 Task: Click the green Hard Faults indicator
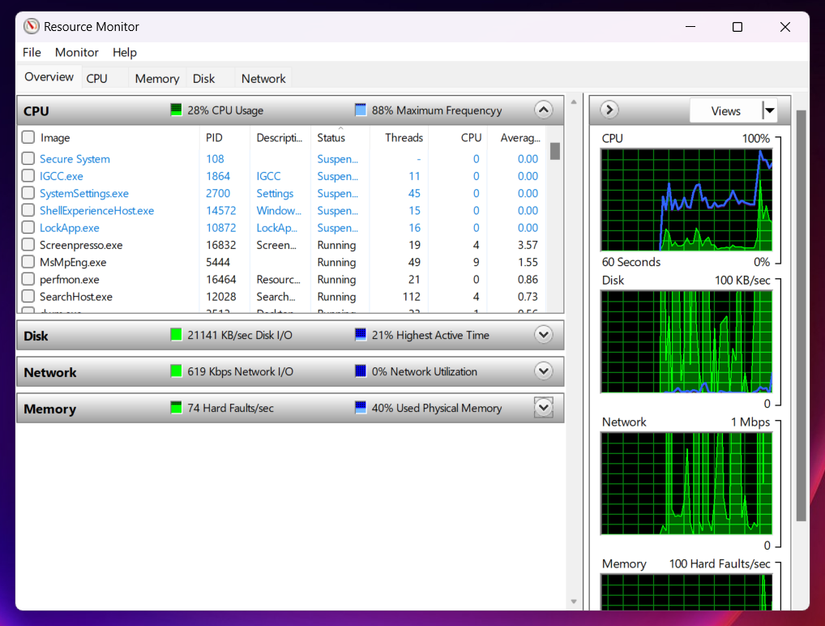pyautogui.click(x=175, y=407)
